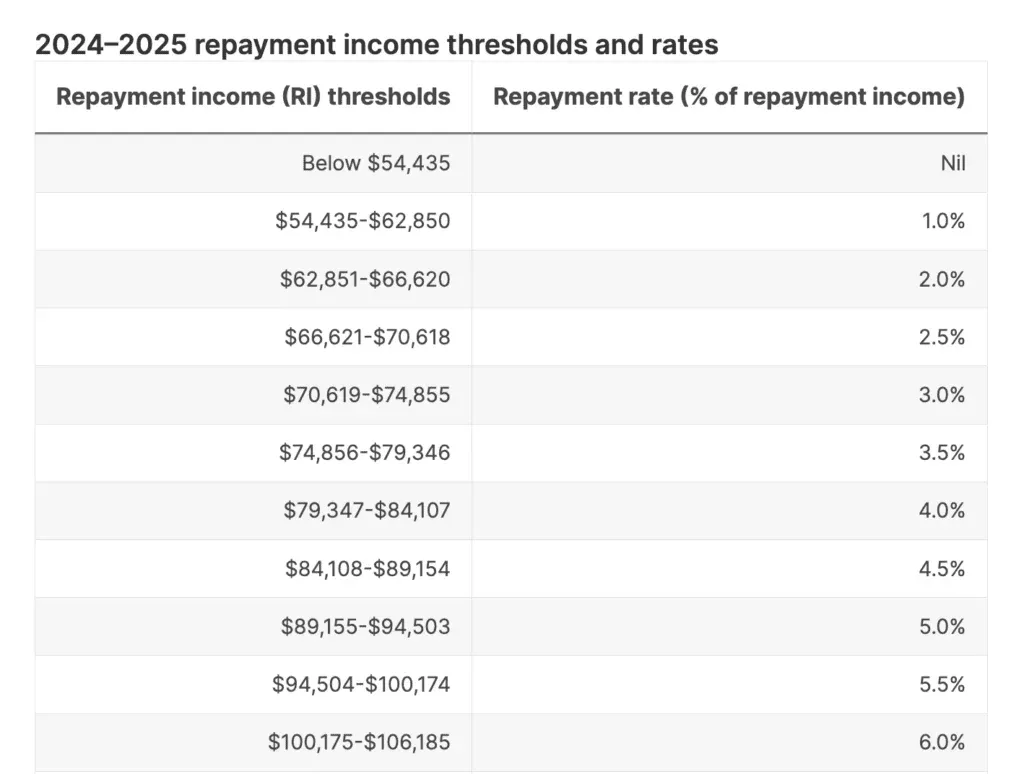
Task: Click the 4.5% repayment rate value
Action: click(942, 568)
